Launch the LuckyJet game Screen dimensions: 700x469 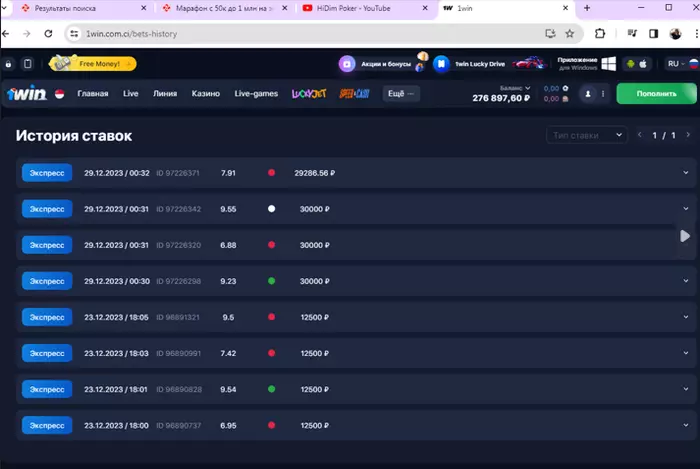click(x=309, y=94)
